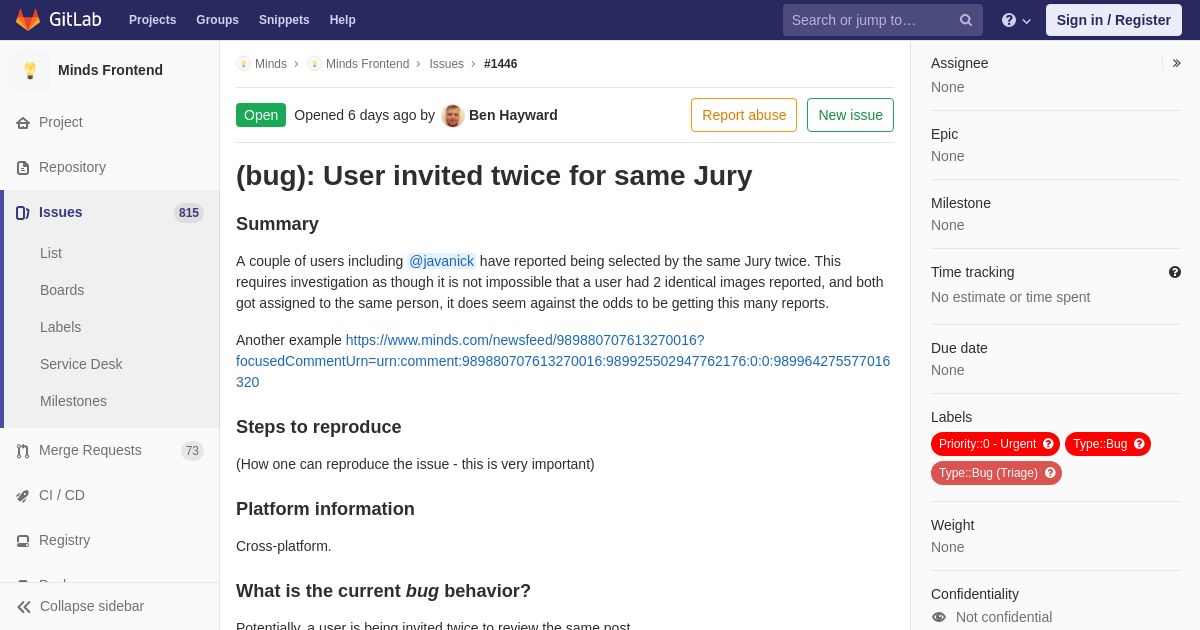Click the @javanick mention
The height and width of the screenshot is (630, 1200).
pos(441,261)
